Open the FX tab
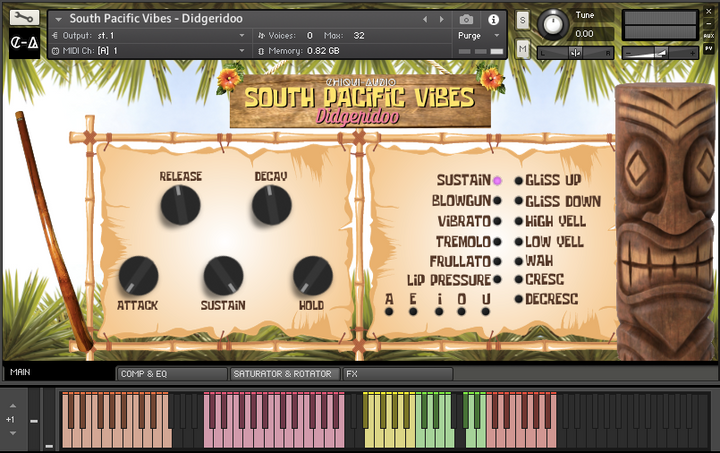Viewport: 720px width, 453px height. (x=398, y=374)
